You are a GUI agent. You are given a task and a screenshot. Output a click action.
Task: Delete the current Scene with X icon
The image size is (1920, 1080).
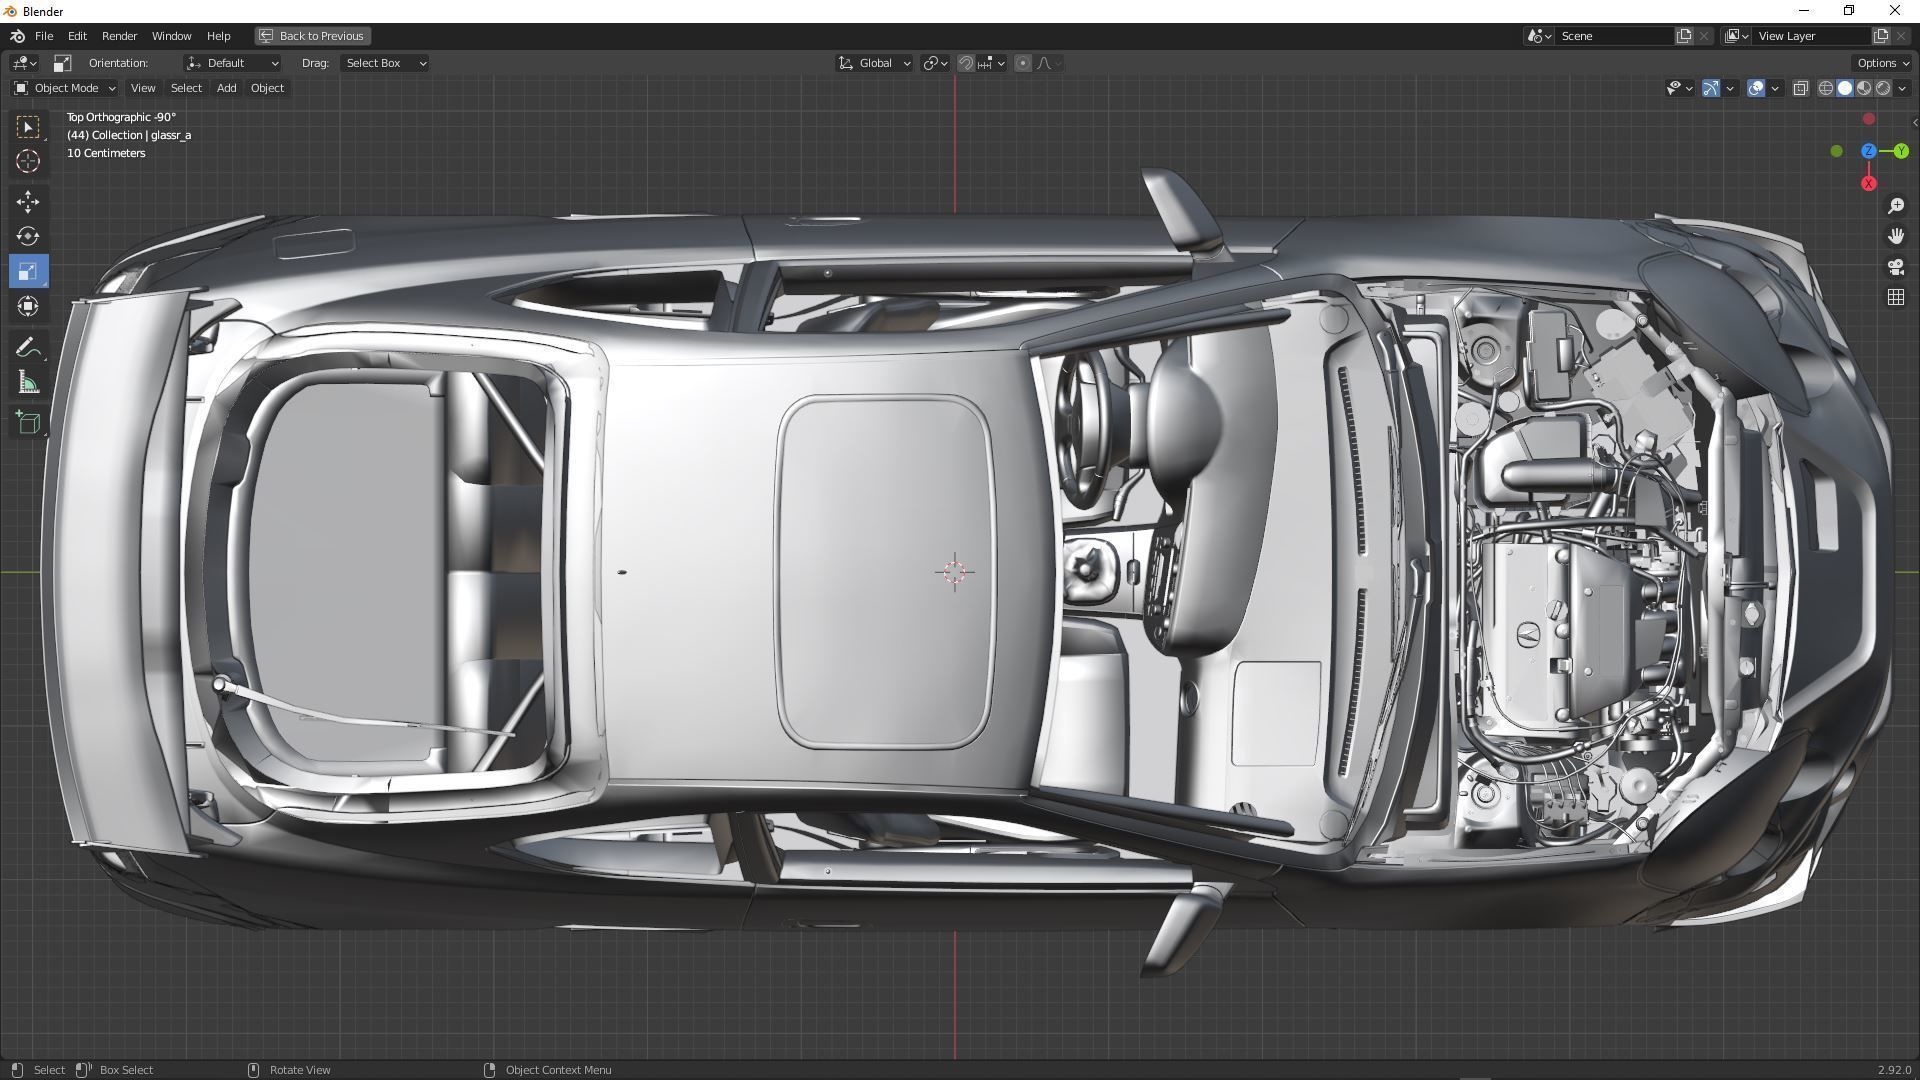tap(1704, 36)
